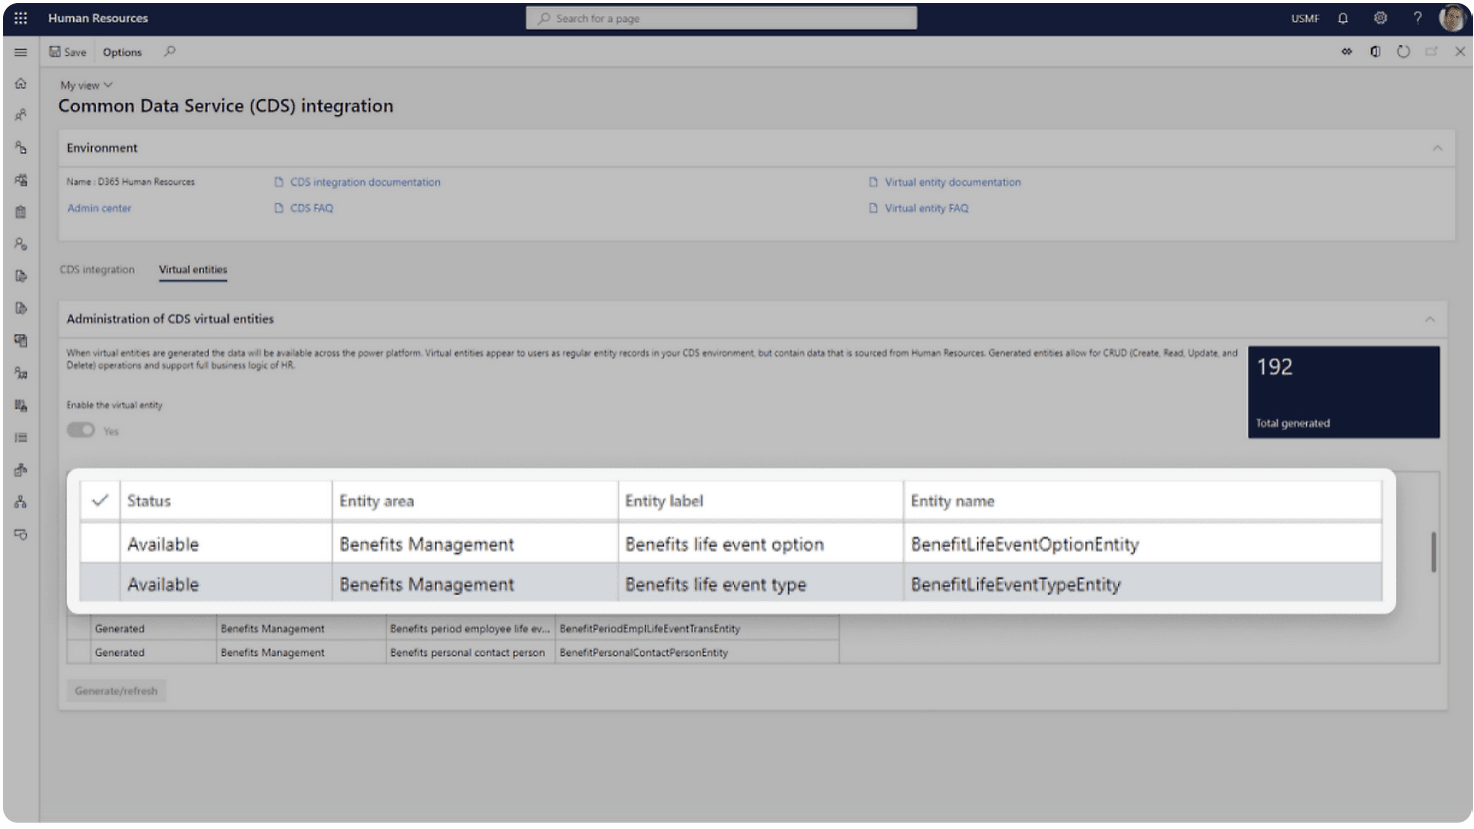Select the row checkbox for BenefitLifeEventOptionEntity
This screenshot has width=1474, height=829.
coord(100,544)
